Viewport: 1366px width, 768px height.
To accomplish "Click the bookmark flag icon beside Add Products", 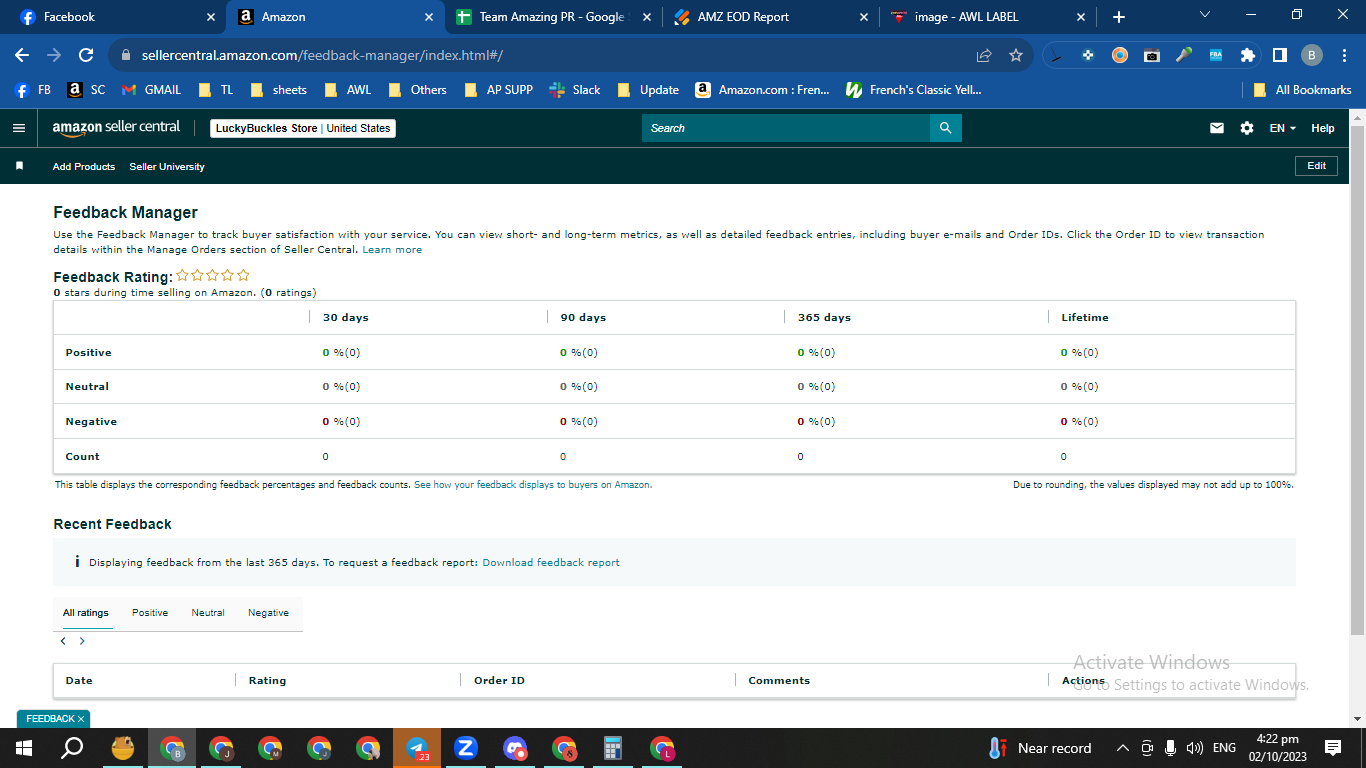I will coord(19,166).
